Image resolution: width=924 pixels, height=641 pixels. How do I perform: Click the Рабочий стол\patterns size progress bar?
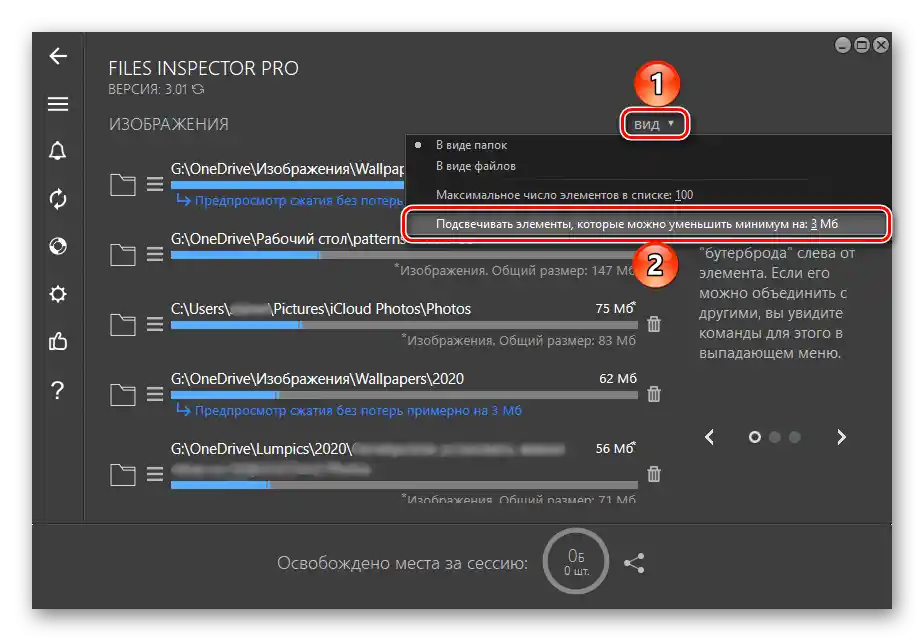(x=404, y=255)
